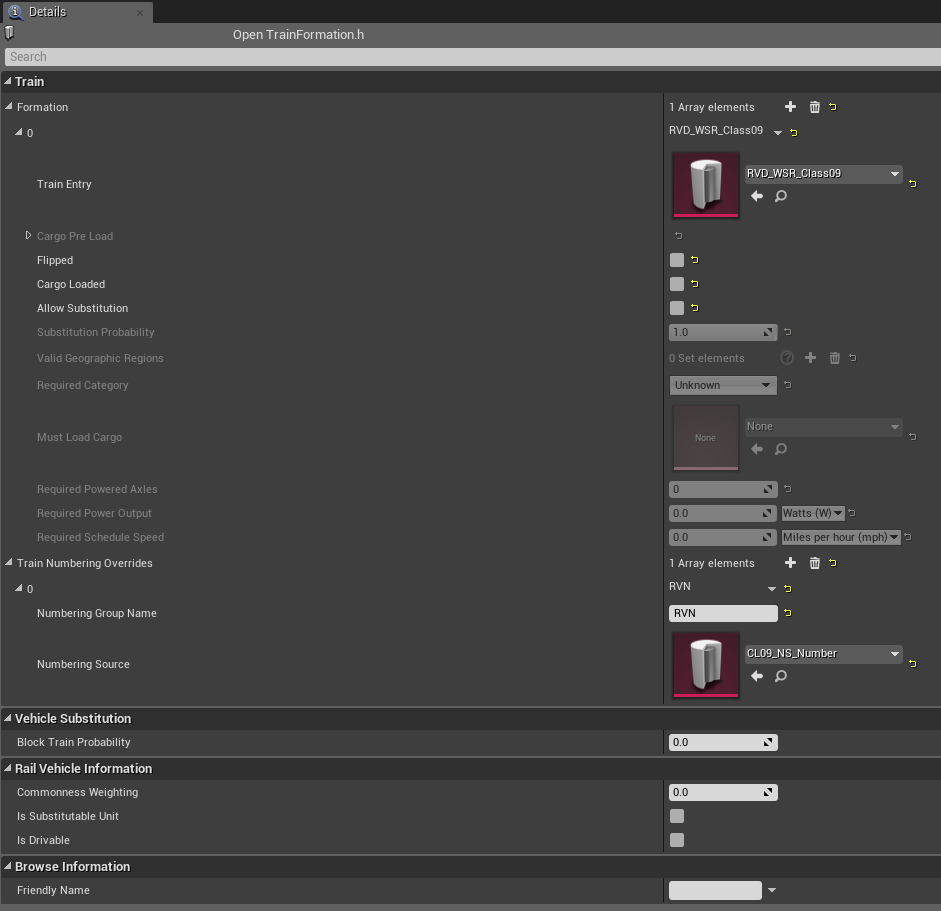Viewport: 941px width, 911px height.
Task: Add element to Train Numbering Overrides array
Action: pyautogui.click(x=790, y=563)
